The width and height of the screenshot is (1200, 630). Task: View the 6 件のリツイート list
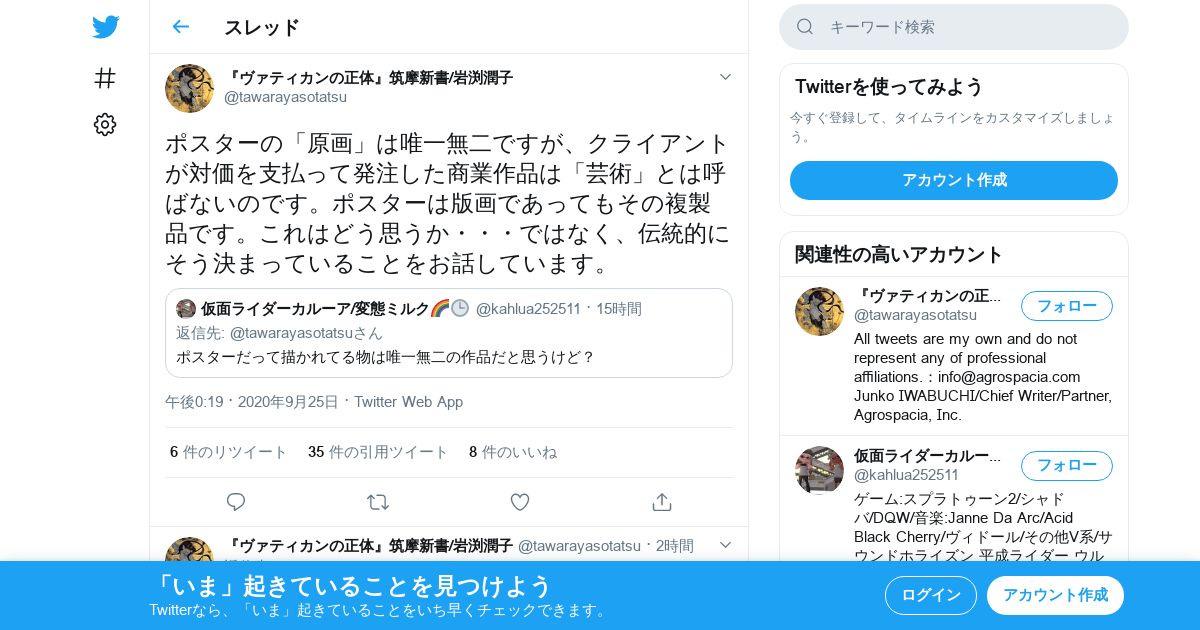(229, 452)
